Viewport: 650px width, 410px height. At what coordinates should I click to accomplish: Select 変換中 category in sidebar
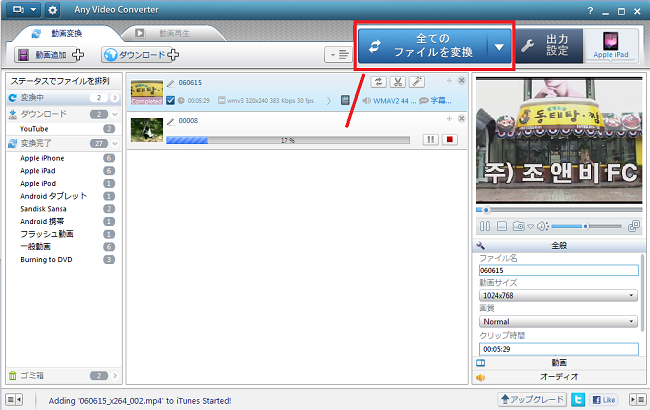[63, 97]
